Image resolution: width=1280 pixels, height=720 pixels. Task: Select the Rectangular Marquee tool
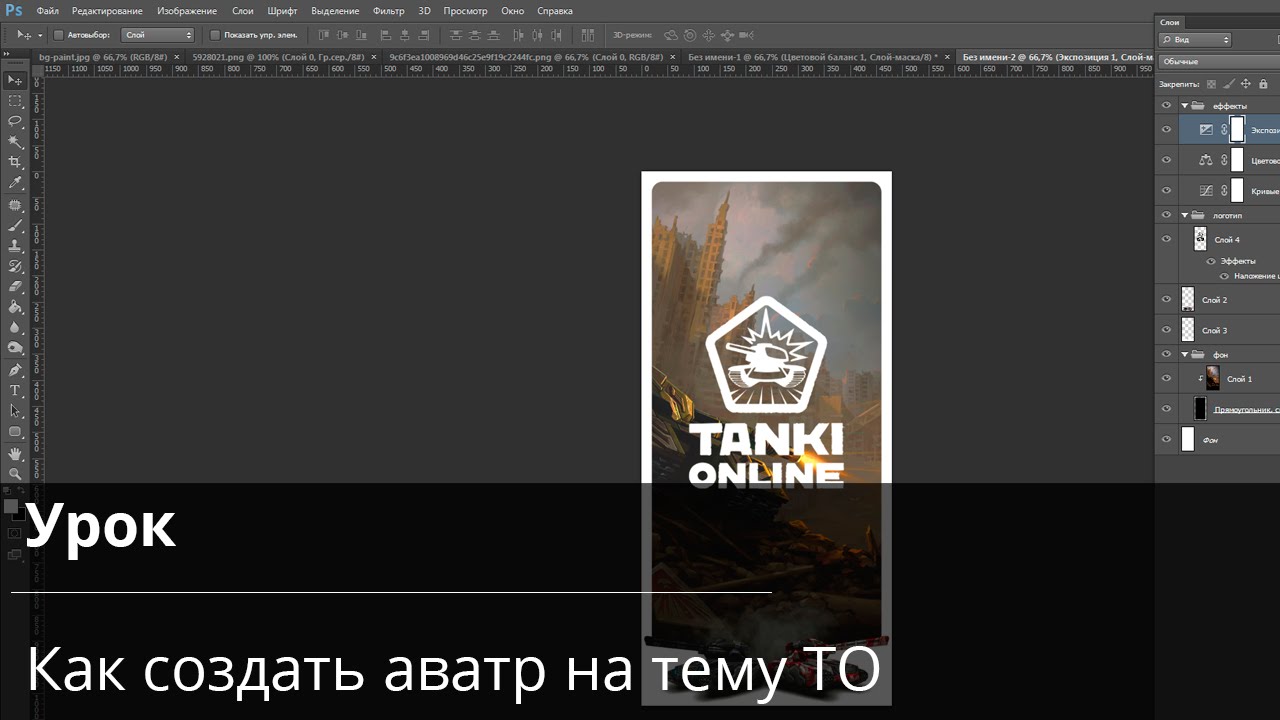15,101
